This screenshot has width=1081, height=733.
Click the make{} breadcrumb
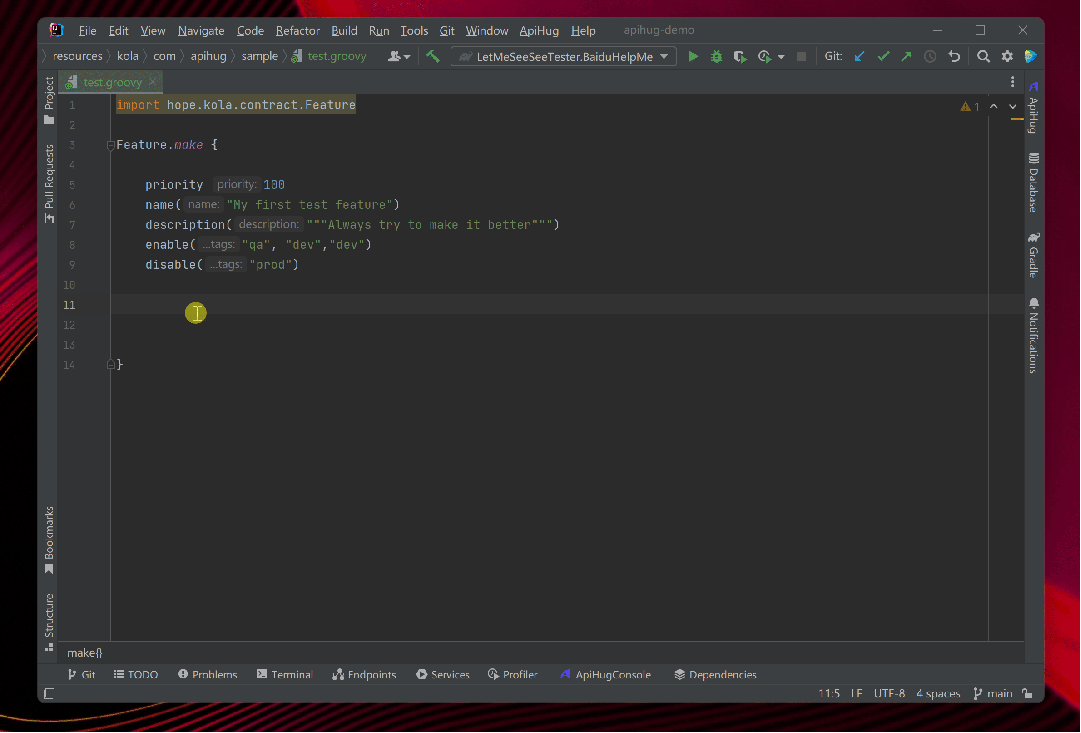coord(85,652)
